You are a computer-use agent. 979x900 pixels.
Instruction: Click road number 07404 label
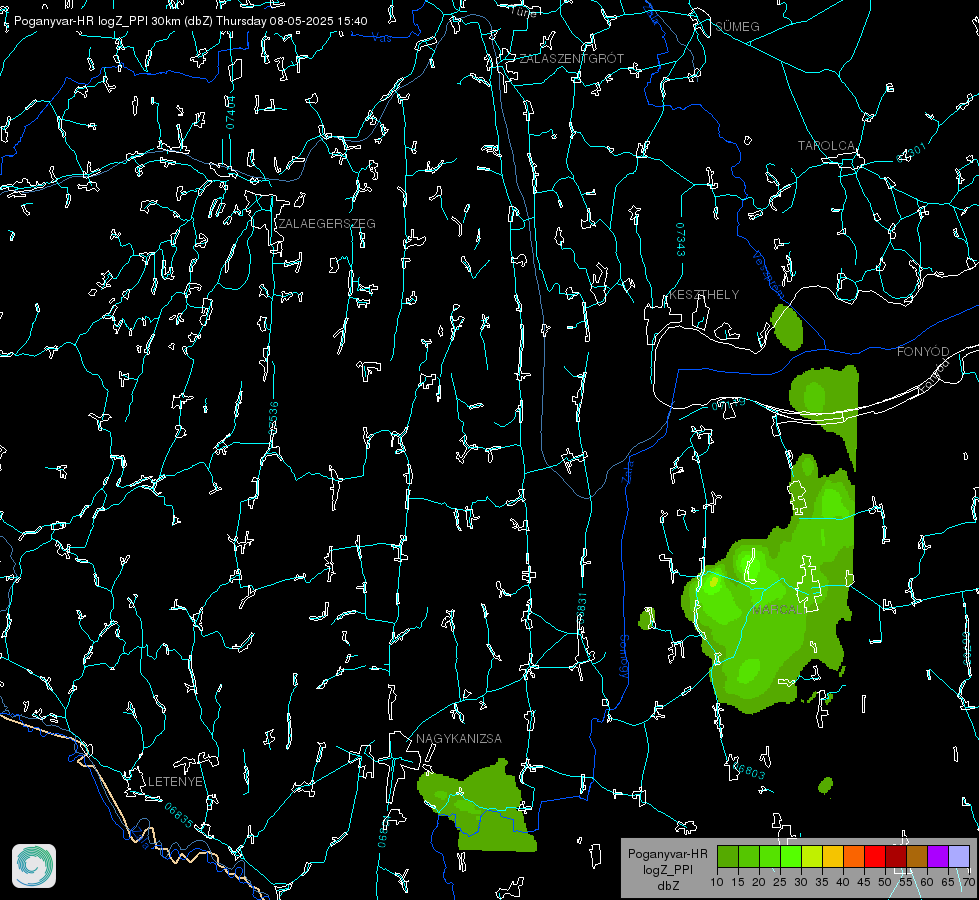[231, 112]
